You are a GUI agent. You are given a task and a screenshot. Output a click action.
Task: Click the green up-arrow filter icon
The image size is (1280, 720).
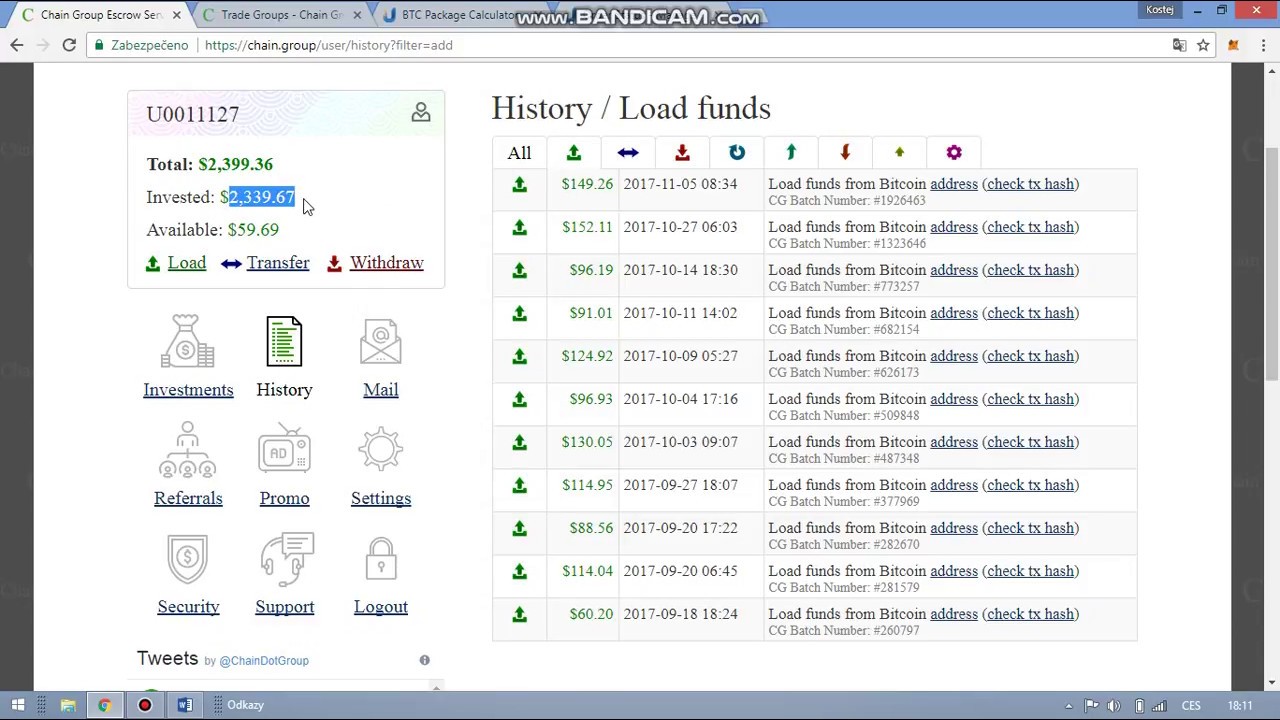791,152
